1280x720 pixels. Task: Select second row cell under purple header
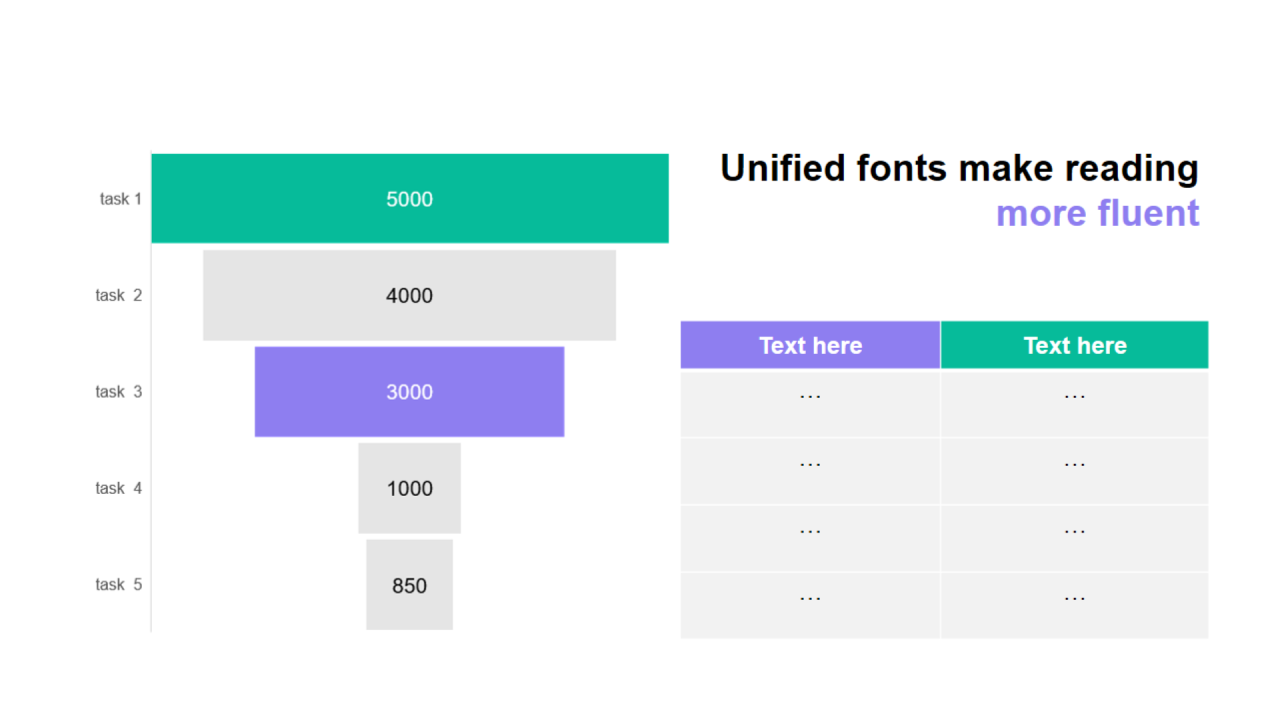810,471
